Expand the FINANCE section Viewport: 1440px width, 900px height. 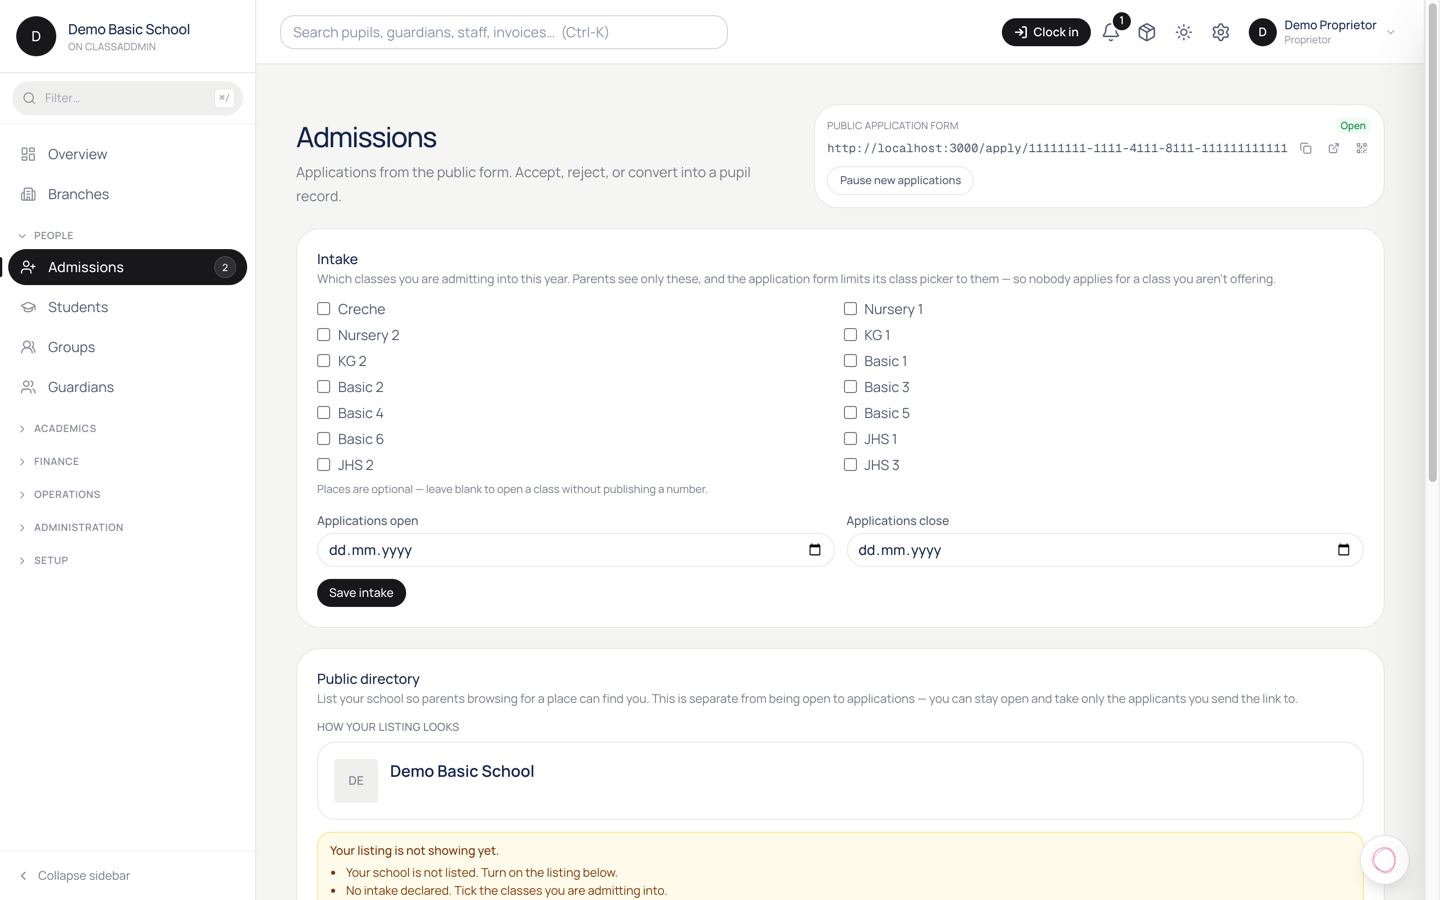[49, 462]
